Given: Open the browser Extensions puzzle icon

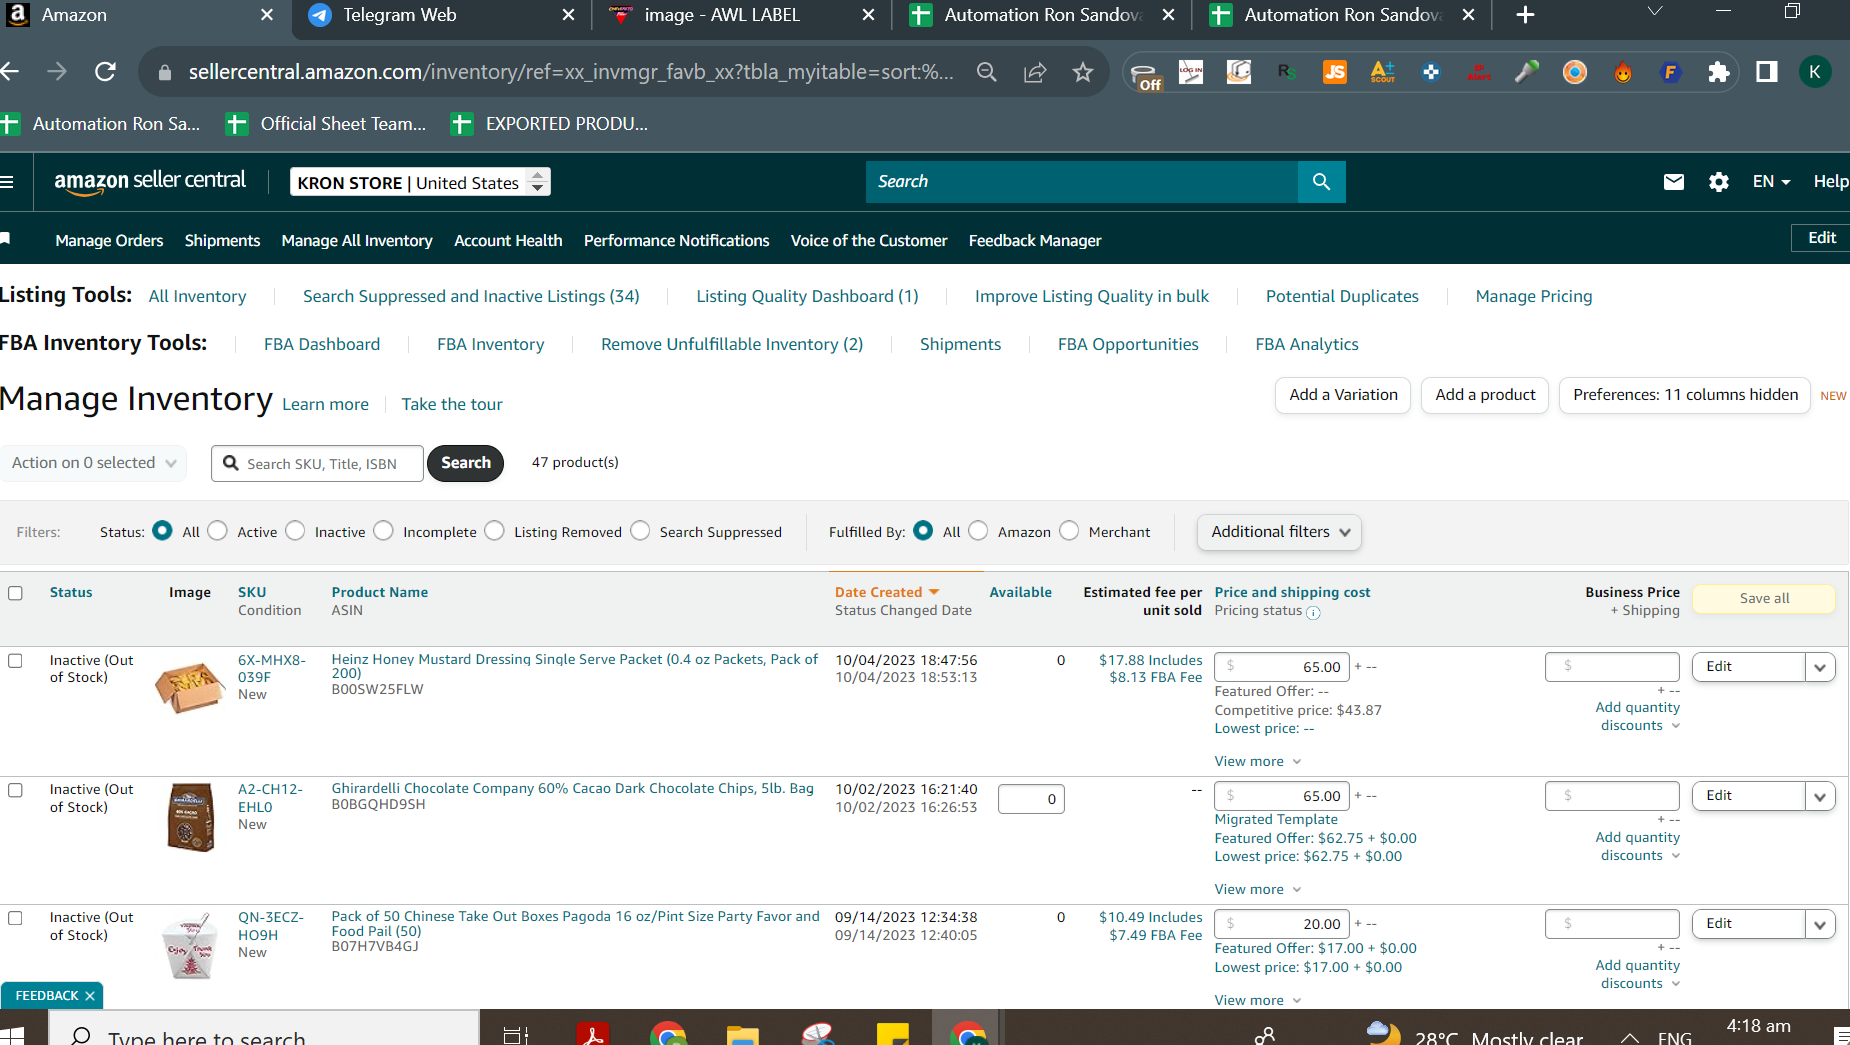Looking at the screenshot, I should (x=1719, y=72).
